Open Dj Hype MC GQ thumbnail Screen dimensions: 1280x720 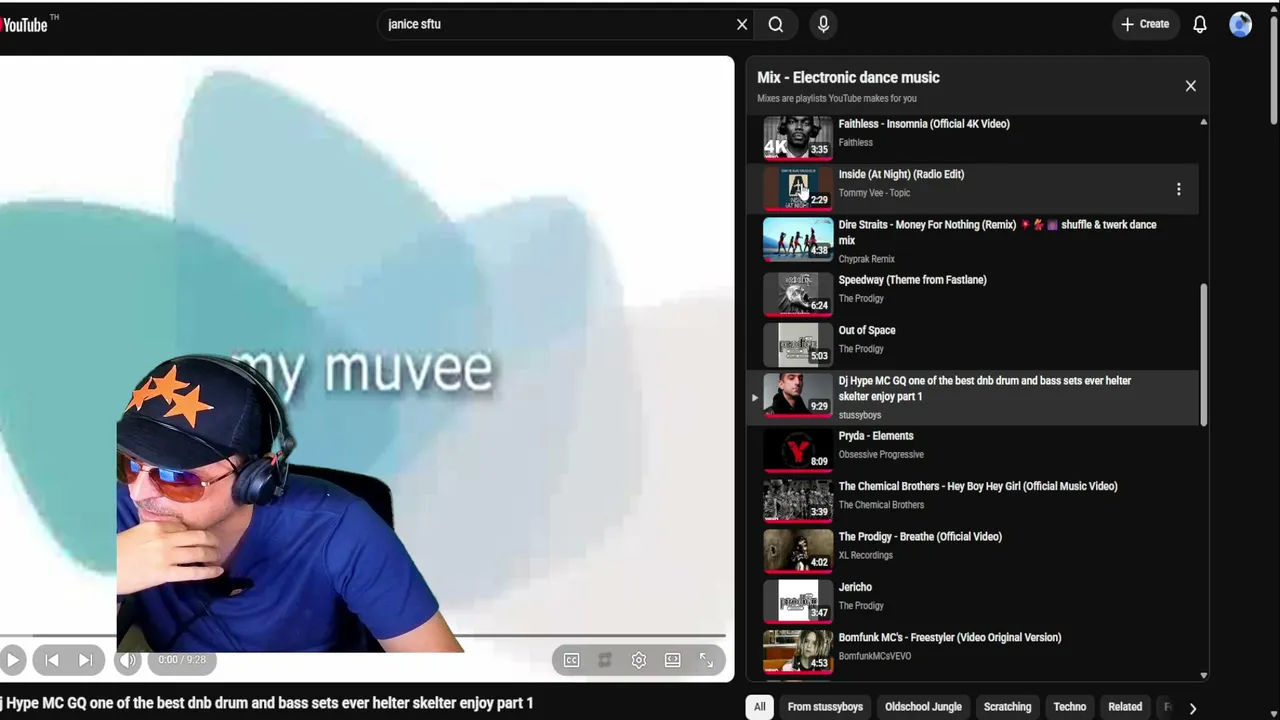[x=798, y=394]
